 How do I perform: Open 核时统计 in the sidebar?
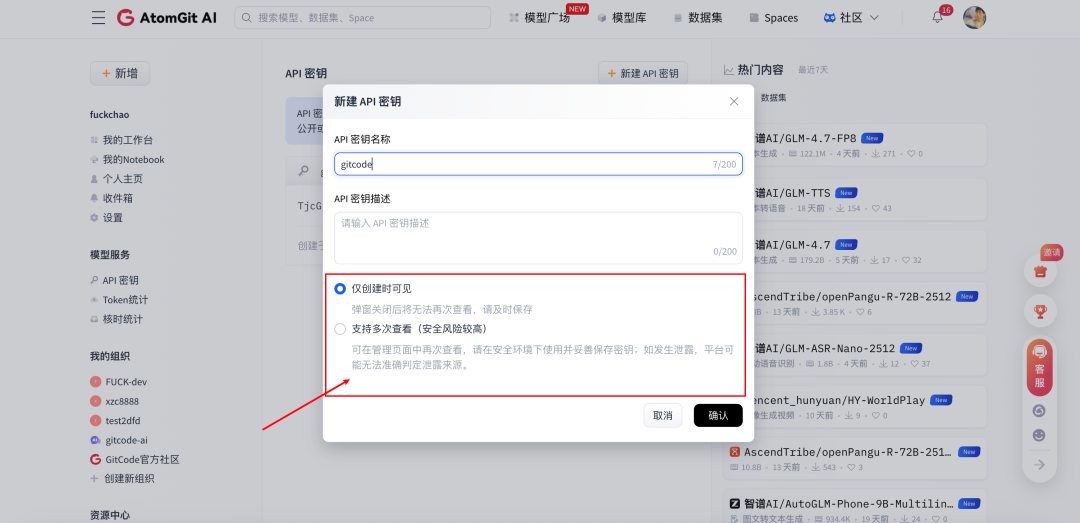point(116,319)
